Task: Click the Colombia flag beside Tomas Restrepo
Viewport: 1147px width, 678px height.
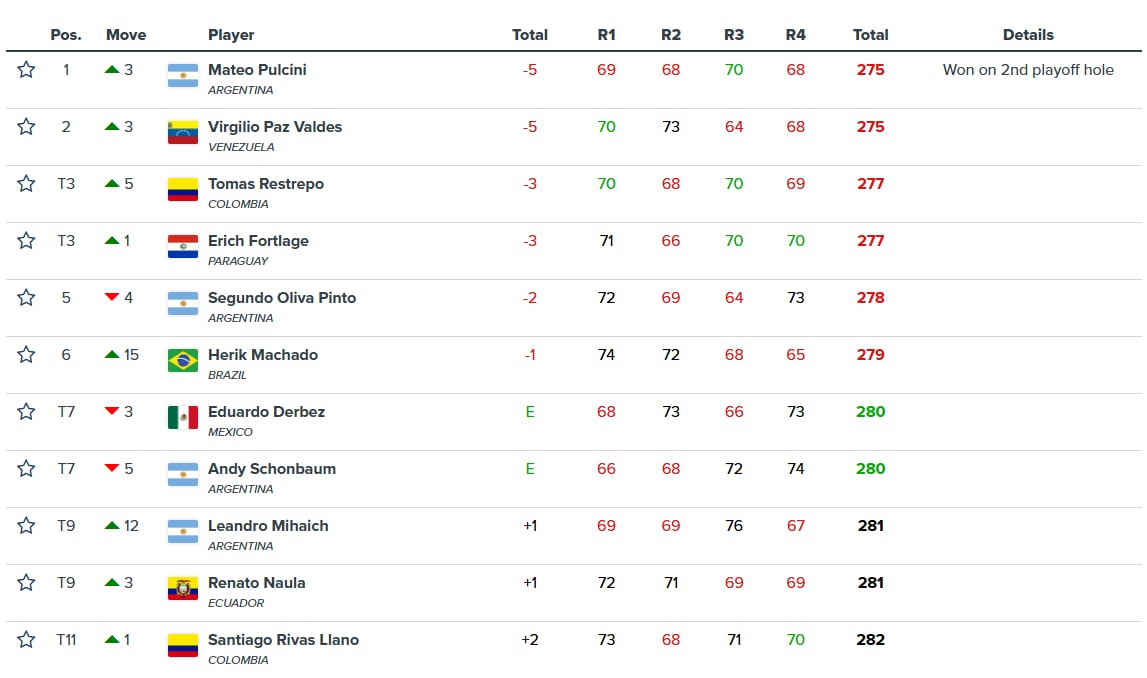Action: 181,190
